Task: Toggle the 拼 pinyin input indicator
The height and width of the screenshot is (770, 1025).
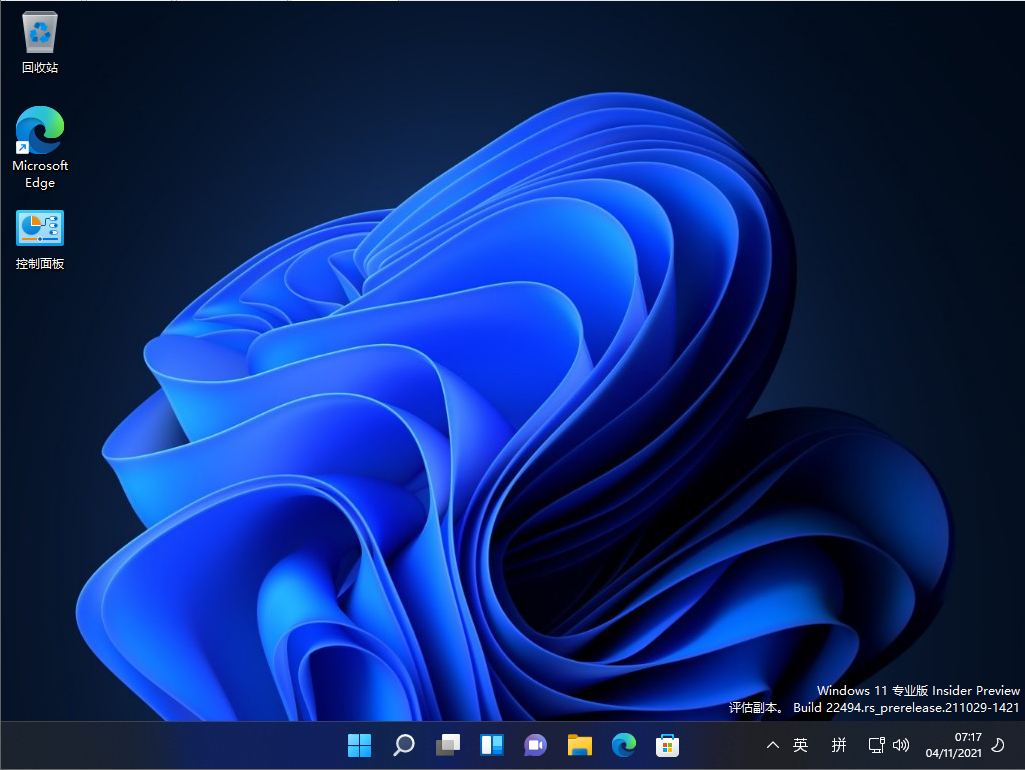Action: click(x=838, y=745)
